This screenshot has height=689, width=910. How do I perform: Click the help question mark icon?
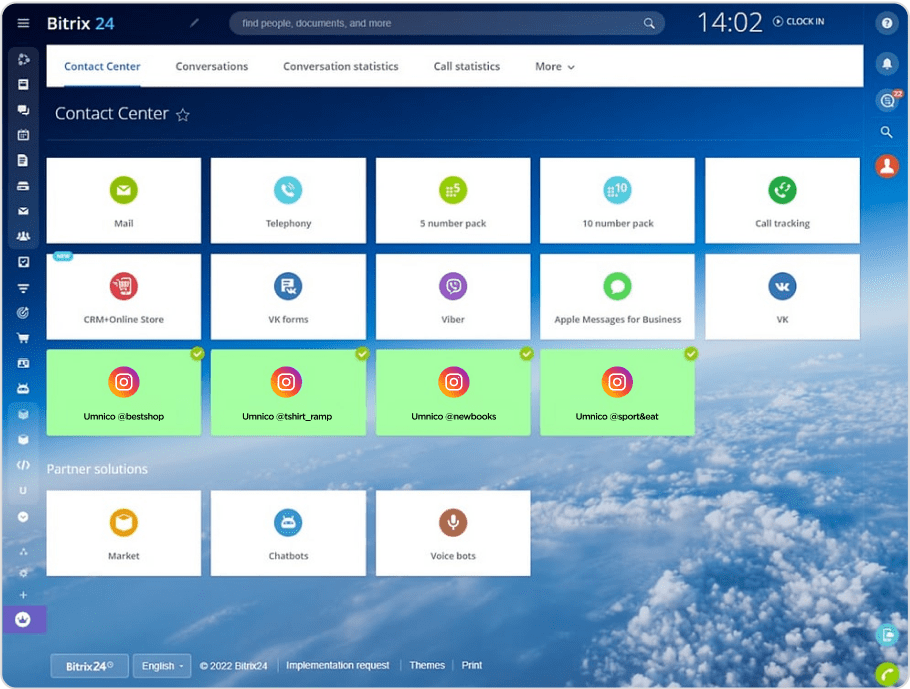click(x=886, y=23)
